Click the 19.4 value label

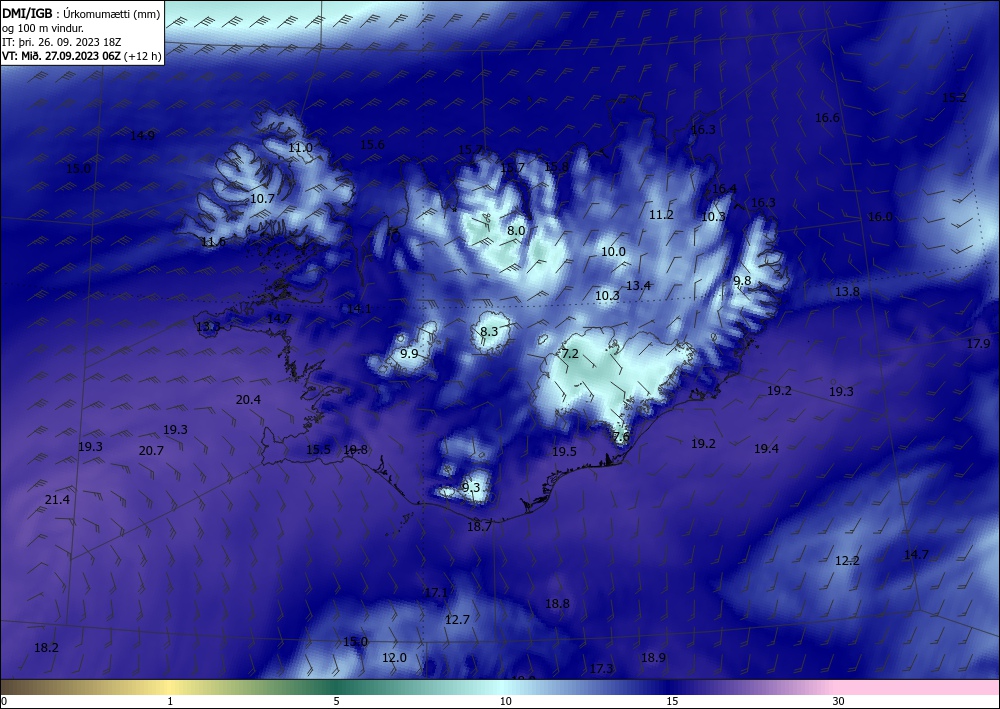[766, 448]
